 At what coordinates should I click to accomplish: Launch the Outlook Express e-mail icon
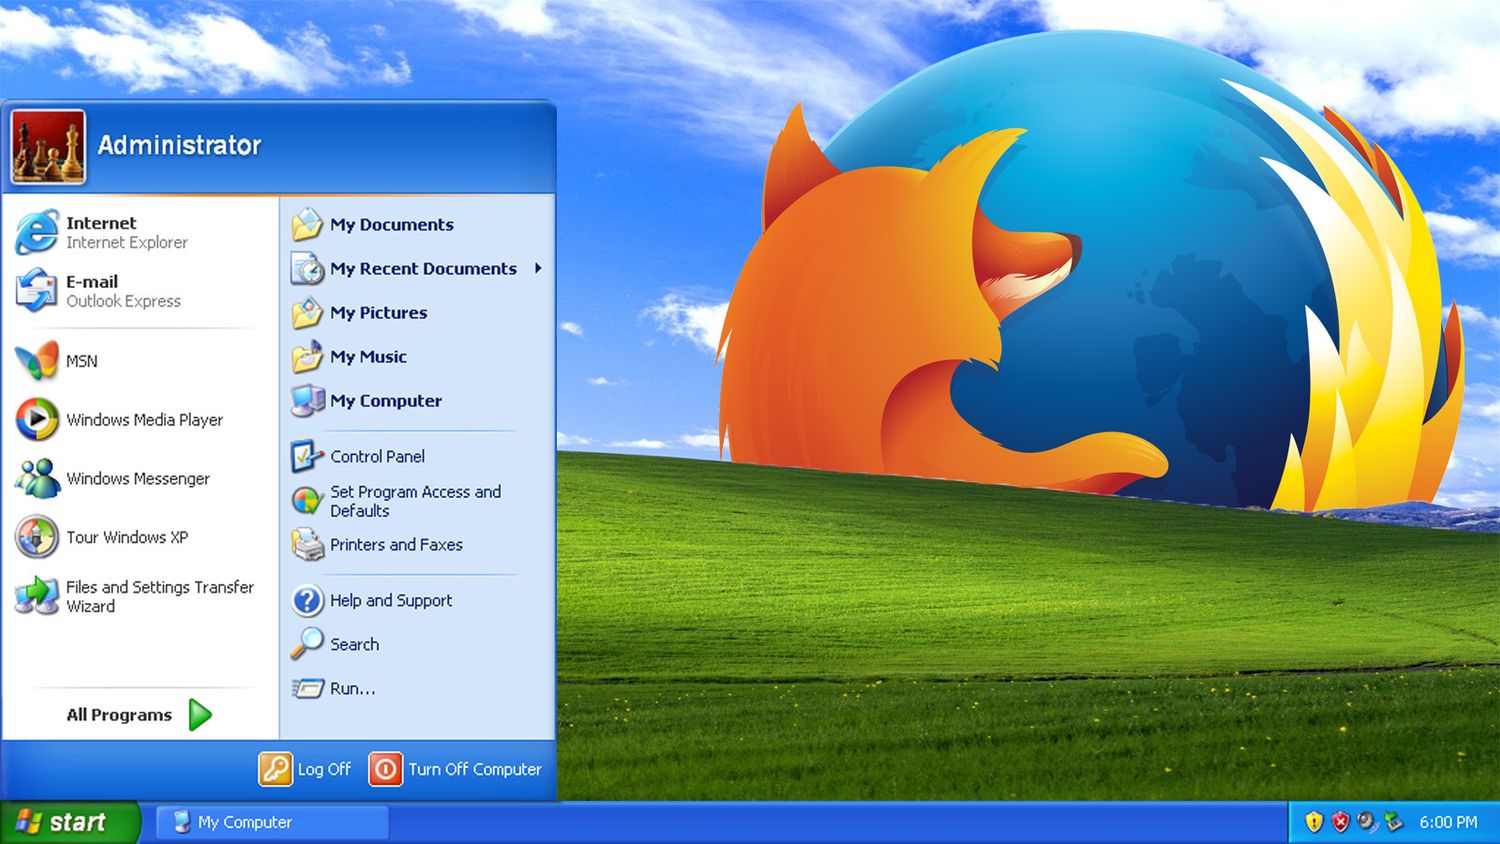[x=37, y=291]
